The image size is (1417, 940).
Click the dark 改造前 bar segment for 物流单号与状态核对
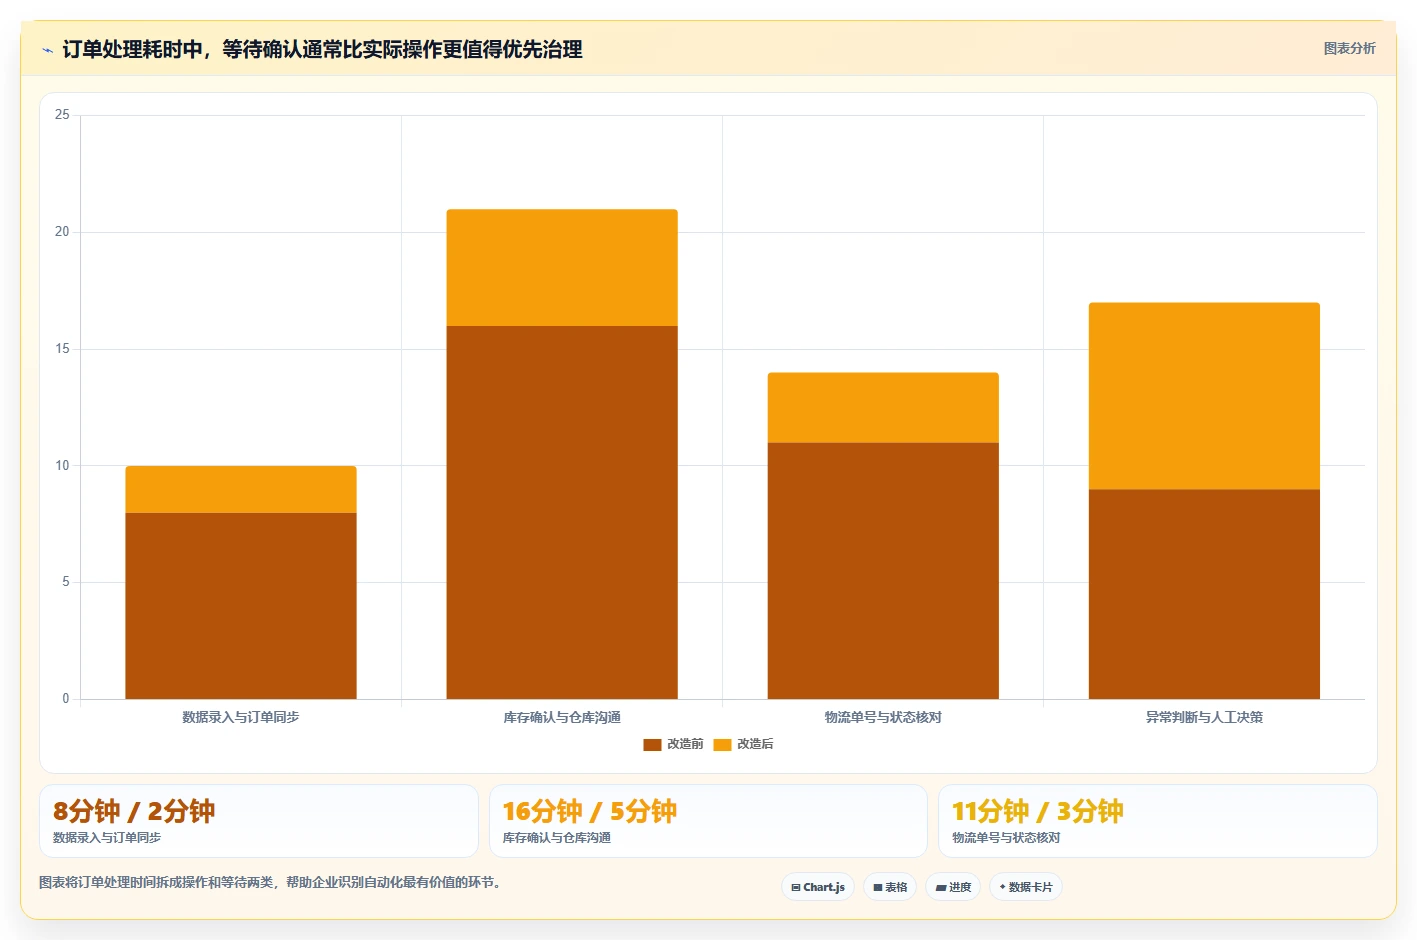pos(883,571)
